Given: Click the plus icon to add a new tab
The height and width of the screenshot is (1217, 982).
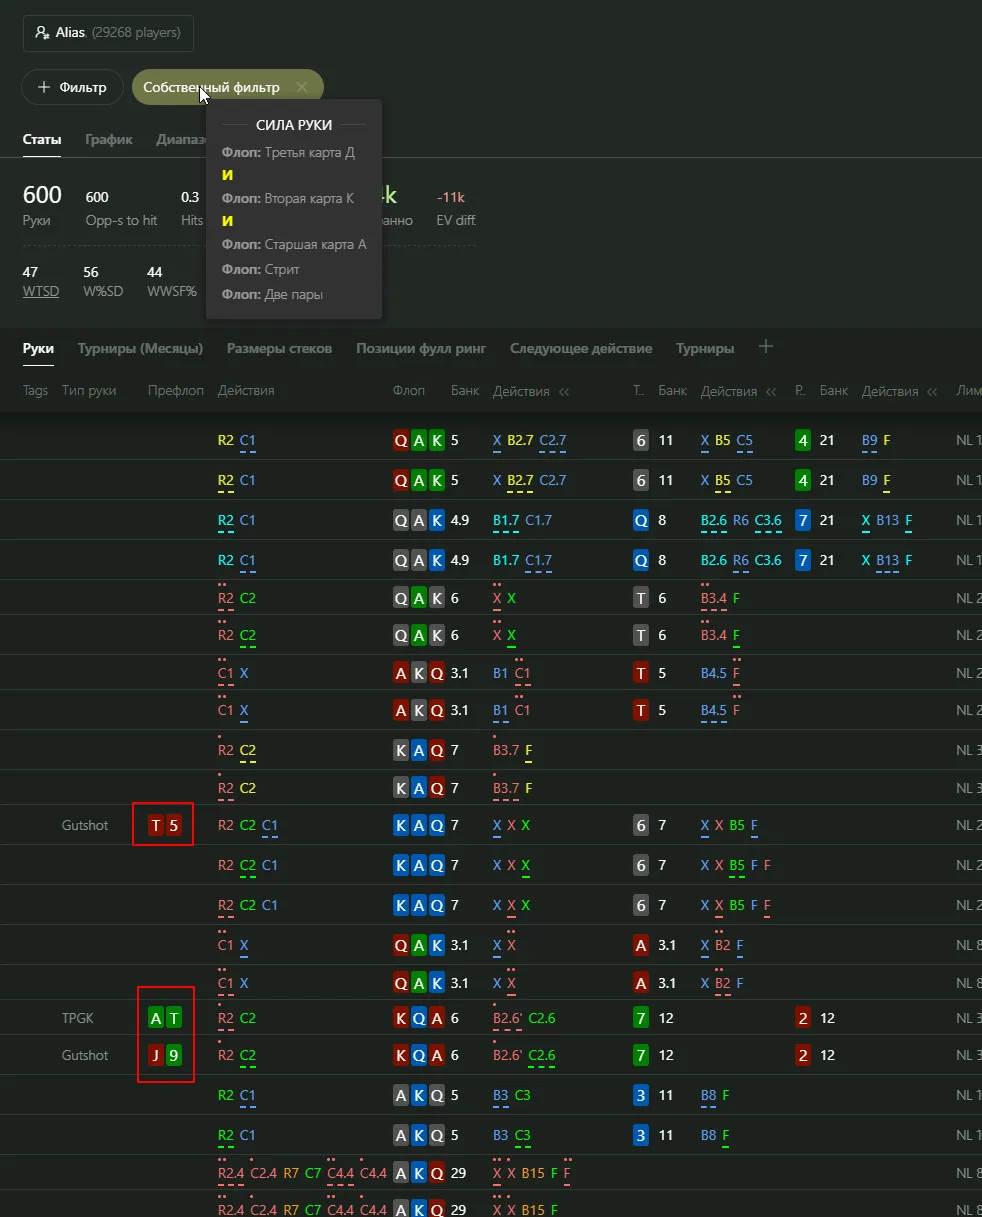Looking at the screenshot, I should click(766, 347).
